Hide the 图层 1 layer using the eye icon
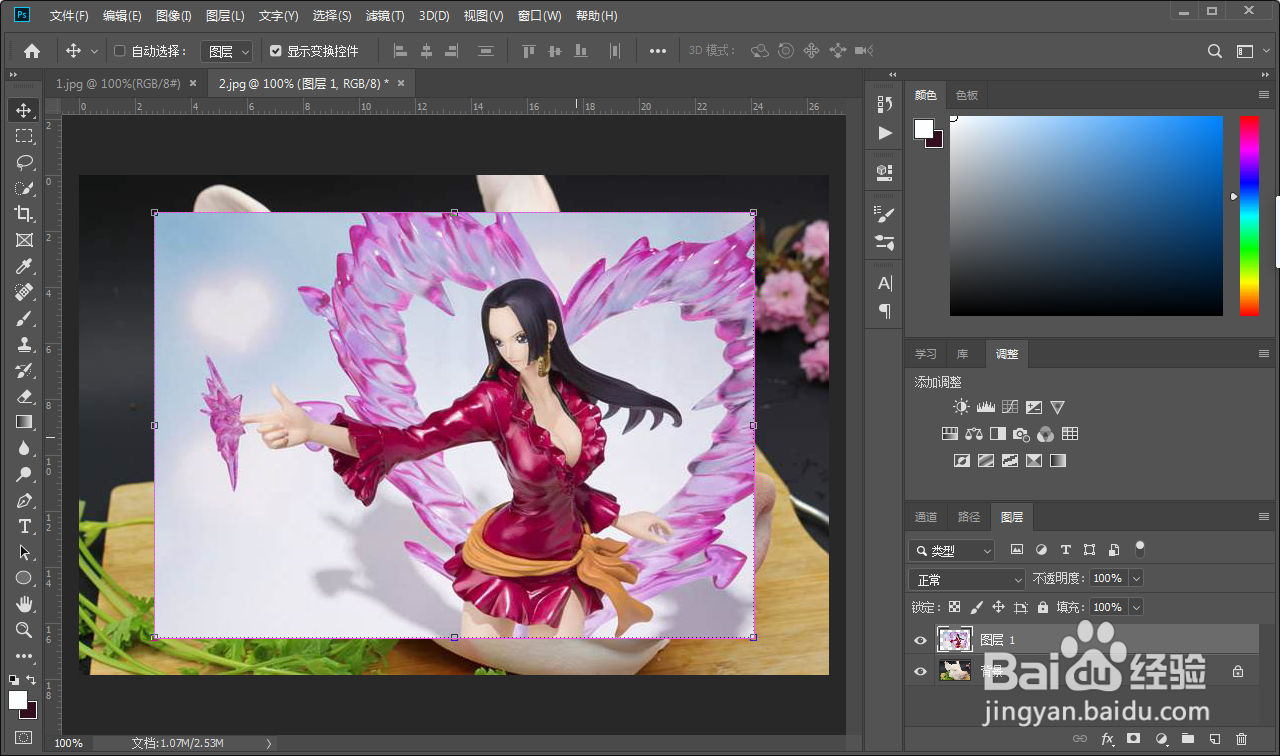This screenshot has height=756, width=1280. pos(921,640)
